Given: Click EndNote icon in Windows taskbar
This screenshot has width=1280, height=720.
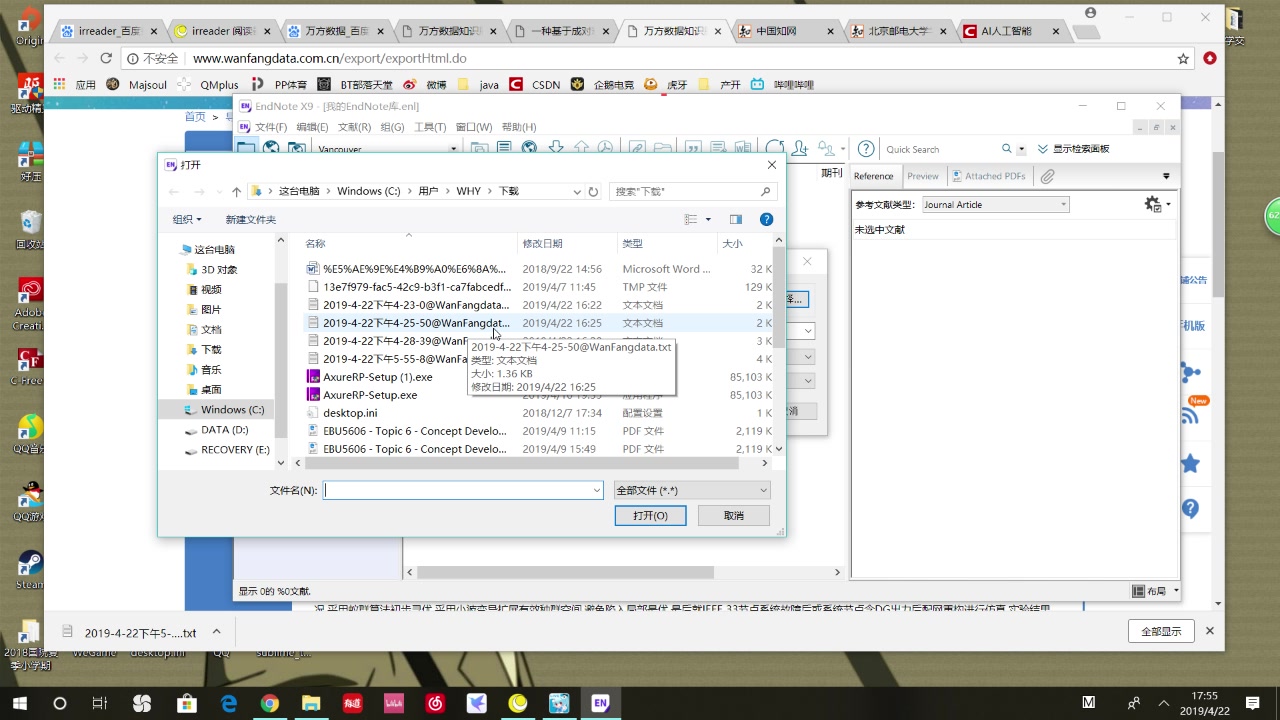Looking at the screenshot, I should 600,704.
